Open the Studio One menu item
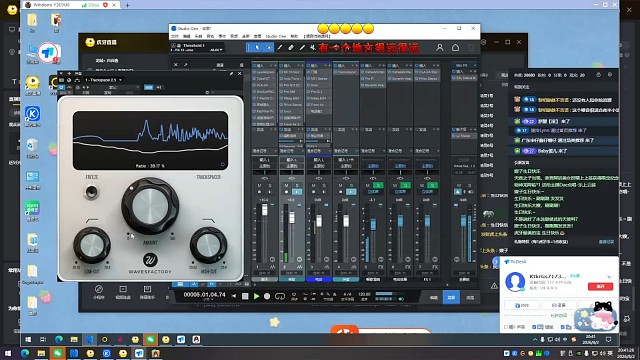The image size is (640, 360). coord(276,36)
